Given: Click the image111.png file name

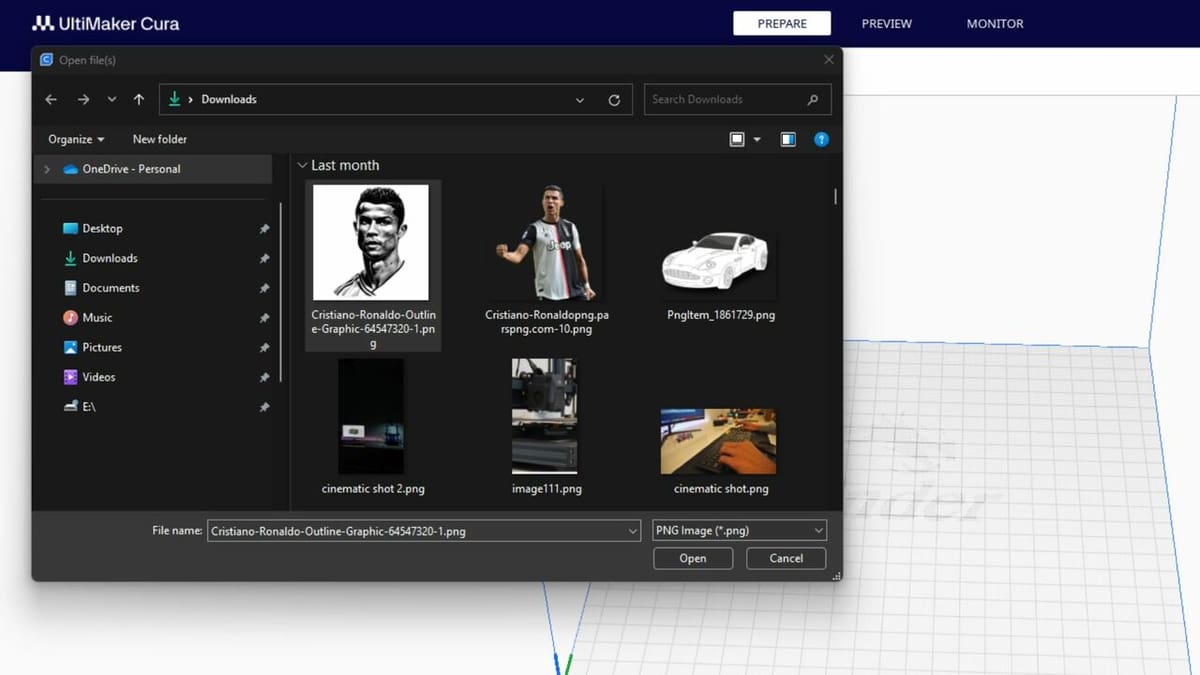Looking at the screenshot, I should point(546,489).
